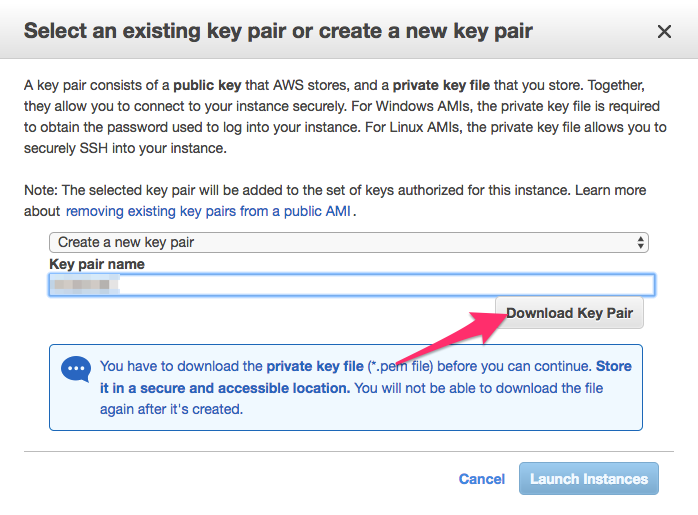Viewport: 698px width, 515px height.
Task: Click private key file text inside blue info box
Action: pyautogui.click(x=315, y=366)
